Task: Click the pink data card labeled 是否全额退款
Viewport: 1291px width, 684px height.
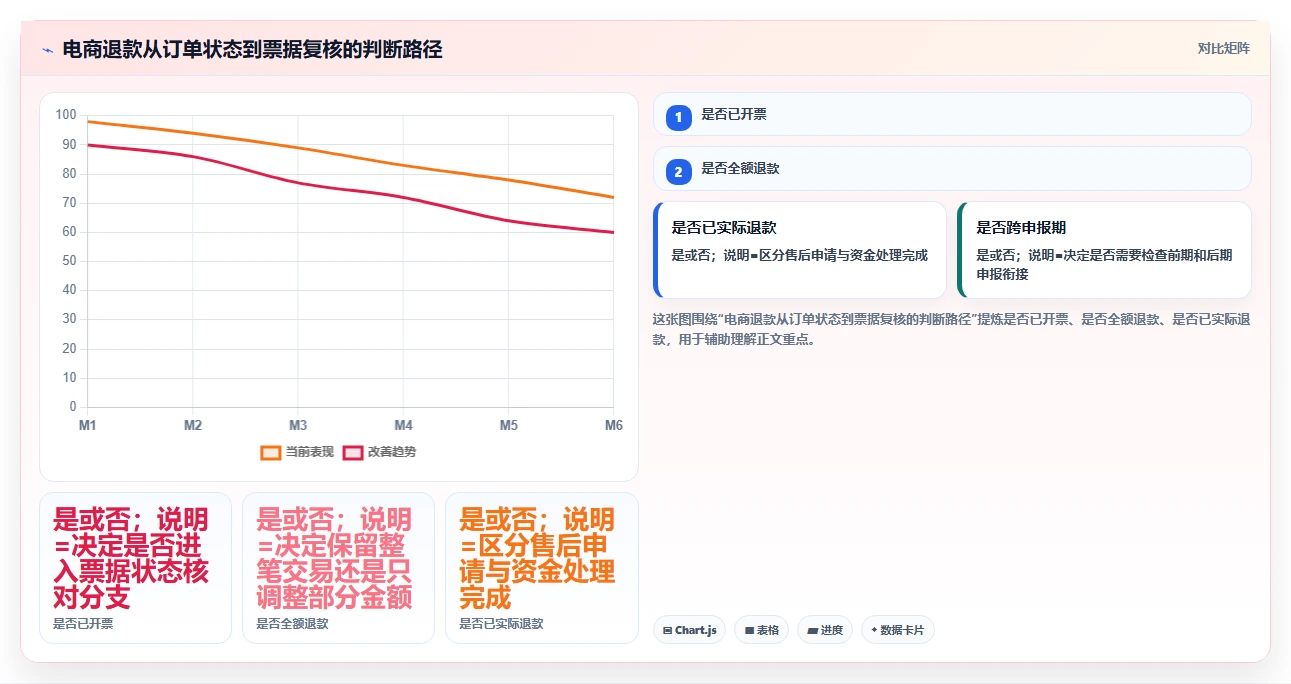Action: coord(338,568)
